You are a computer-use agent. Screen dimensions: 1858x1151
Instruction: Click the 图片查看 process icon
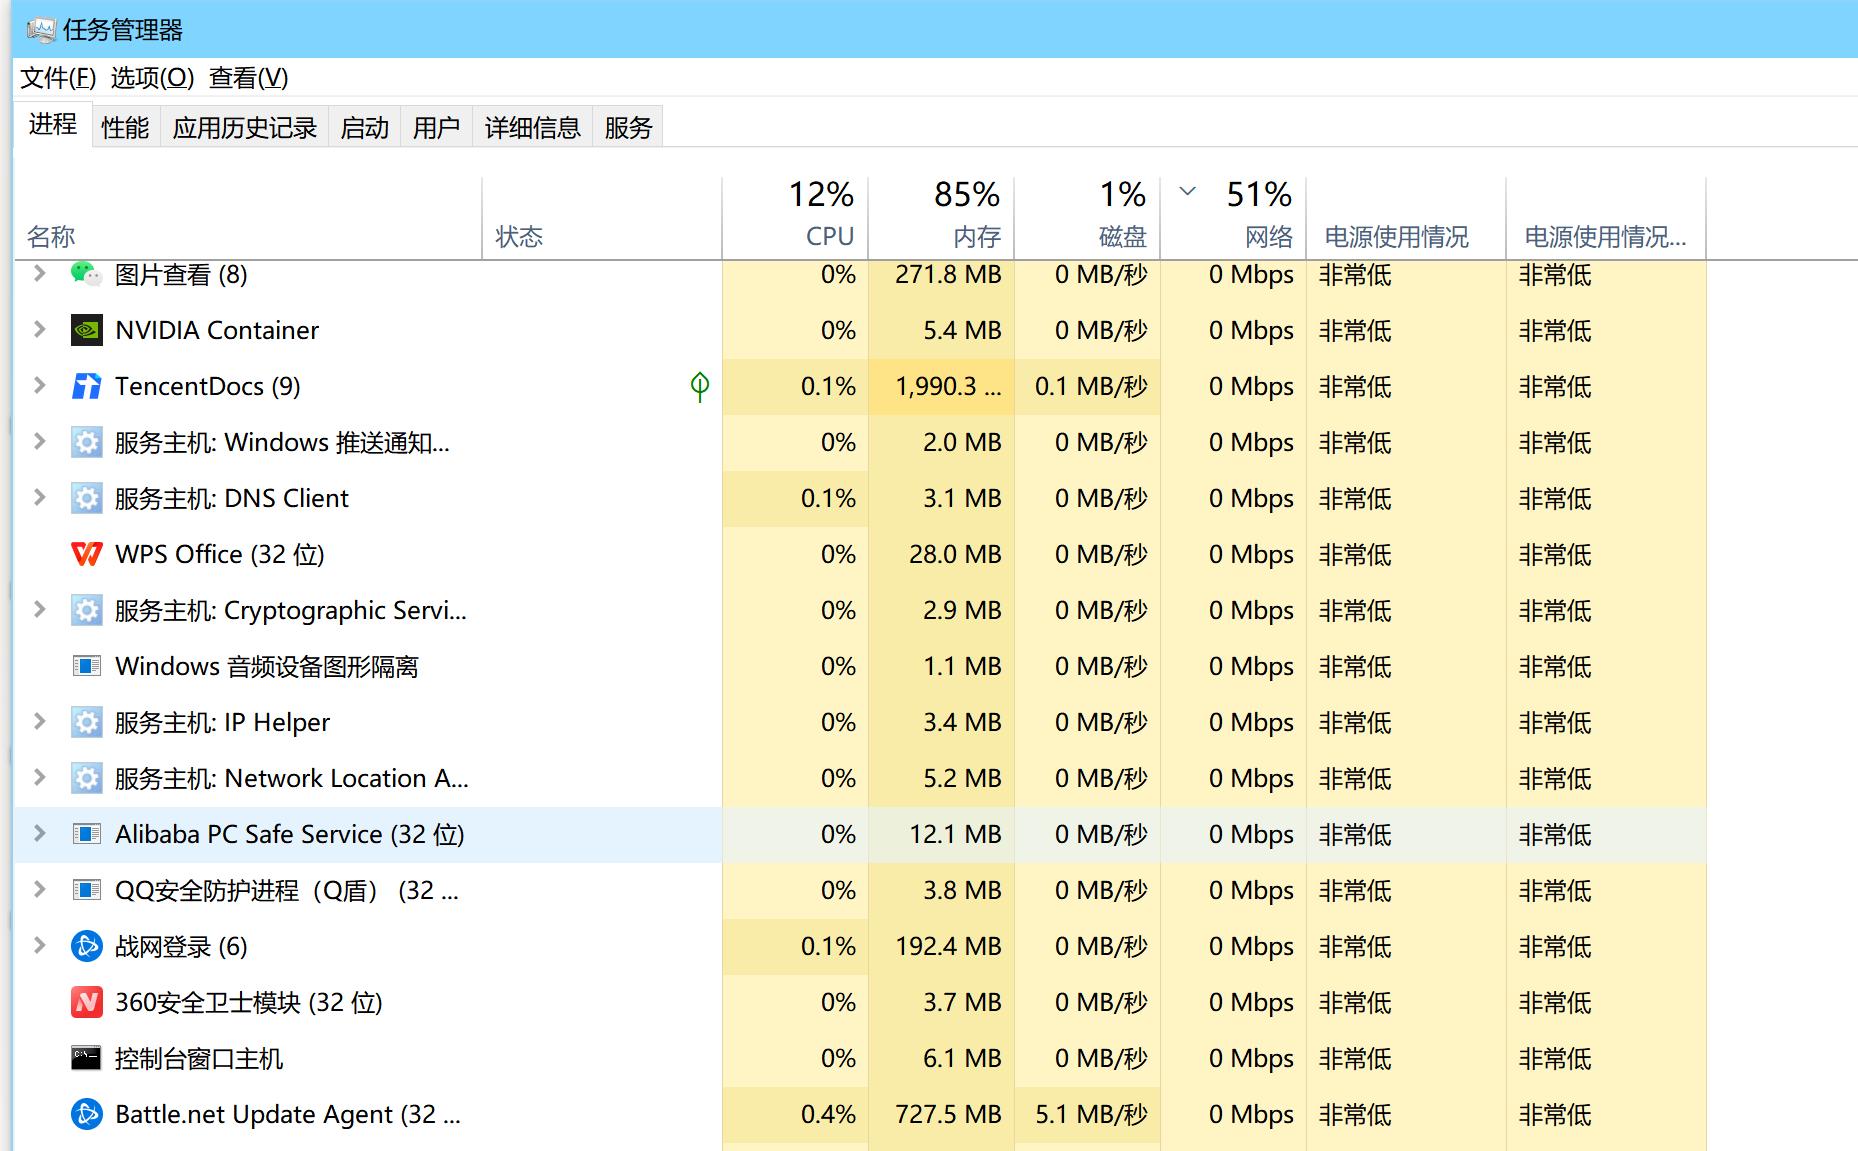(86, 275)
